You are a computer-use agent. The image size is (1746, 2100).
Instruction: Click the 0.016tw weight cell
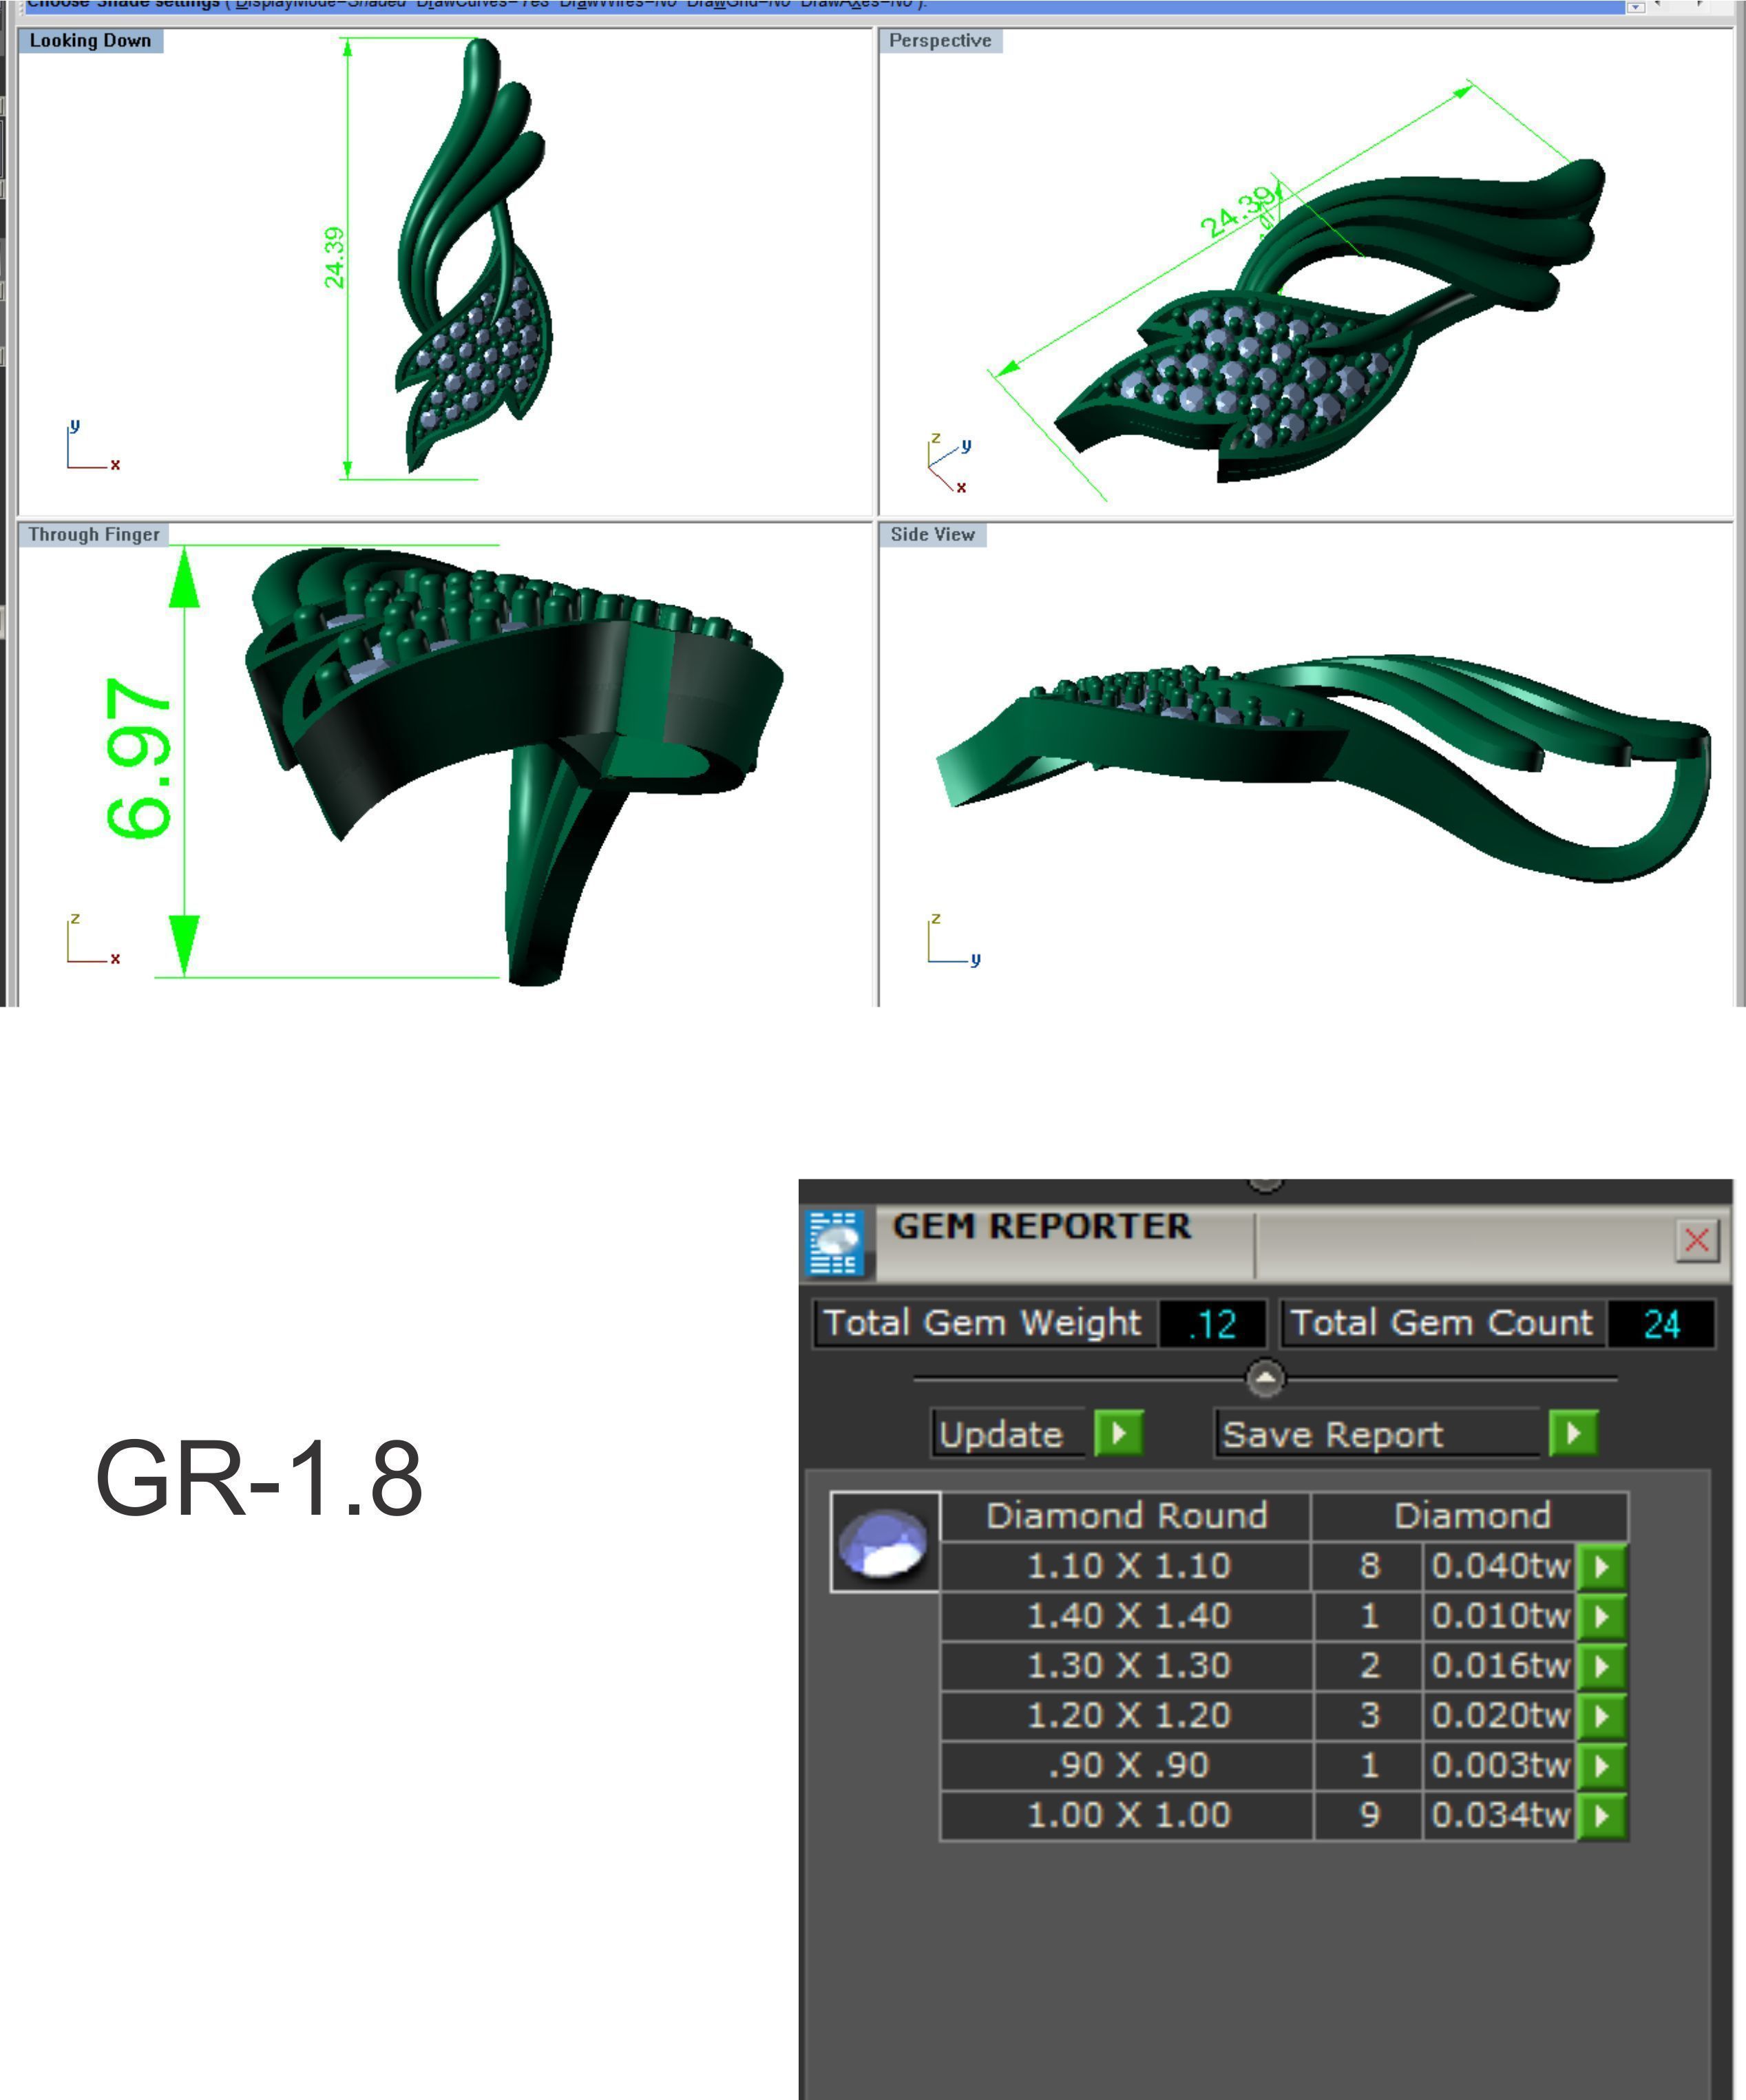pos(1499,1666)
